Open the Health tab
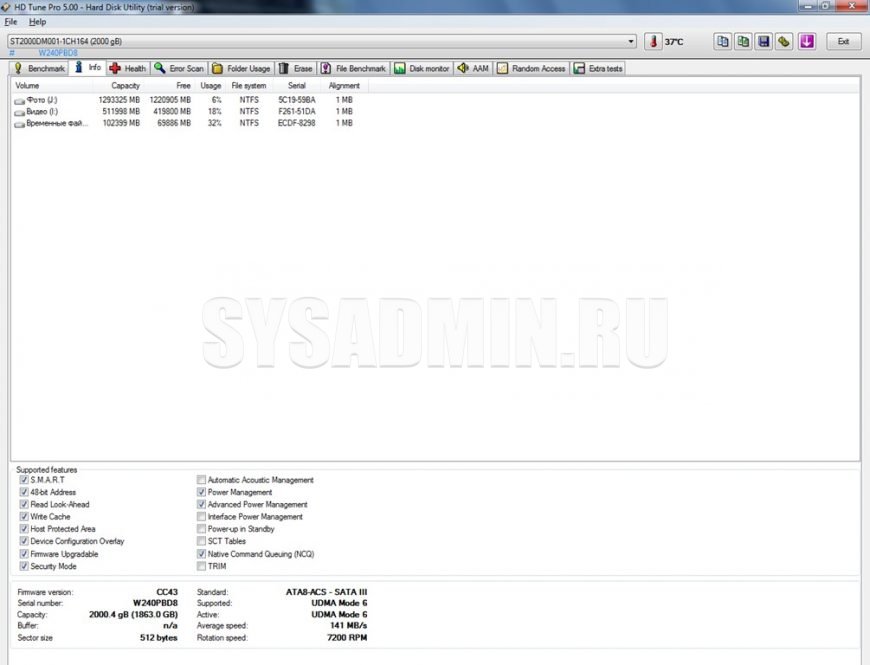 point(127,68)
